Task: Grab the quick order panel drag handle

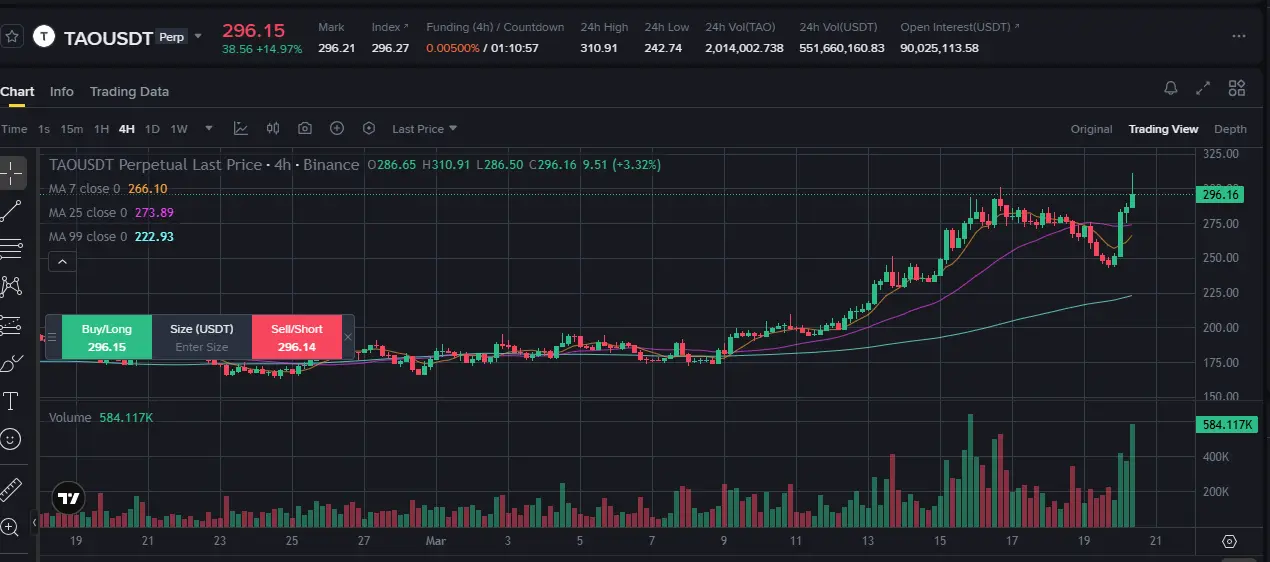Action: [x=52, y=337]
